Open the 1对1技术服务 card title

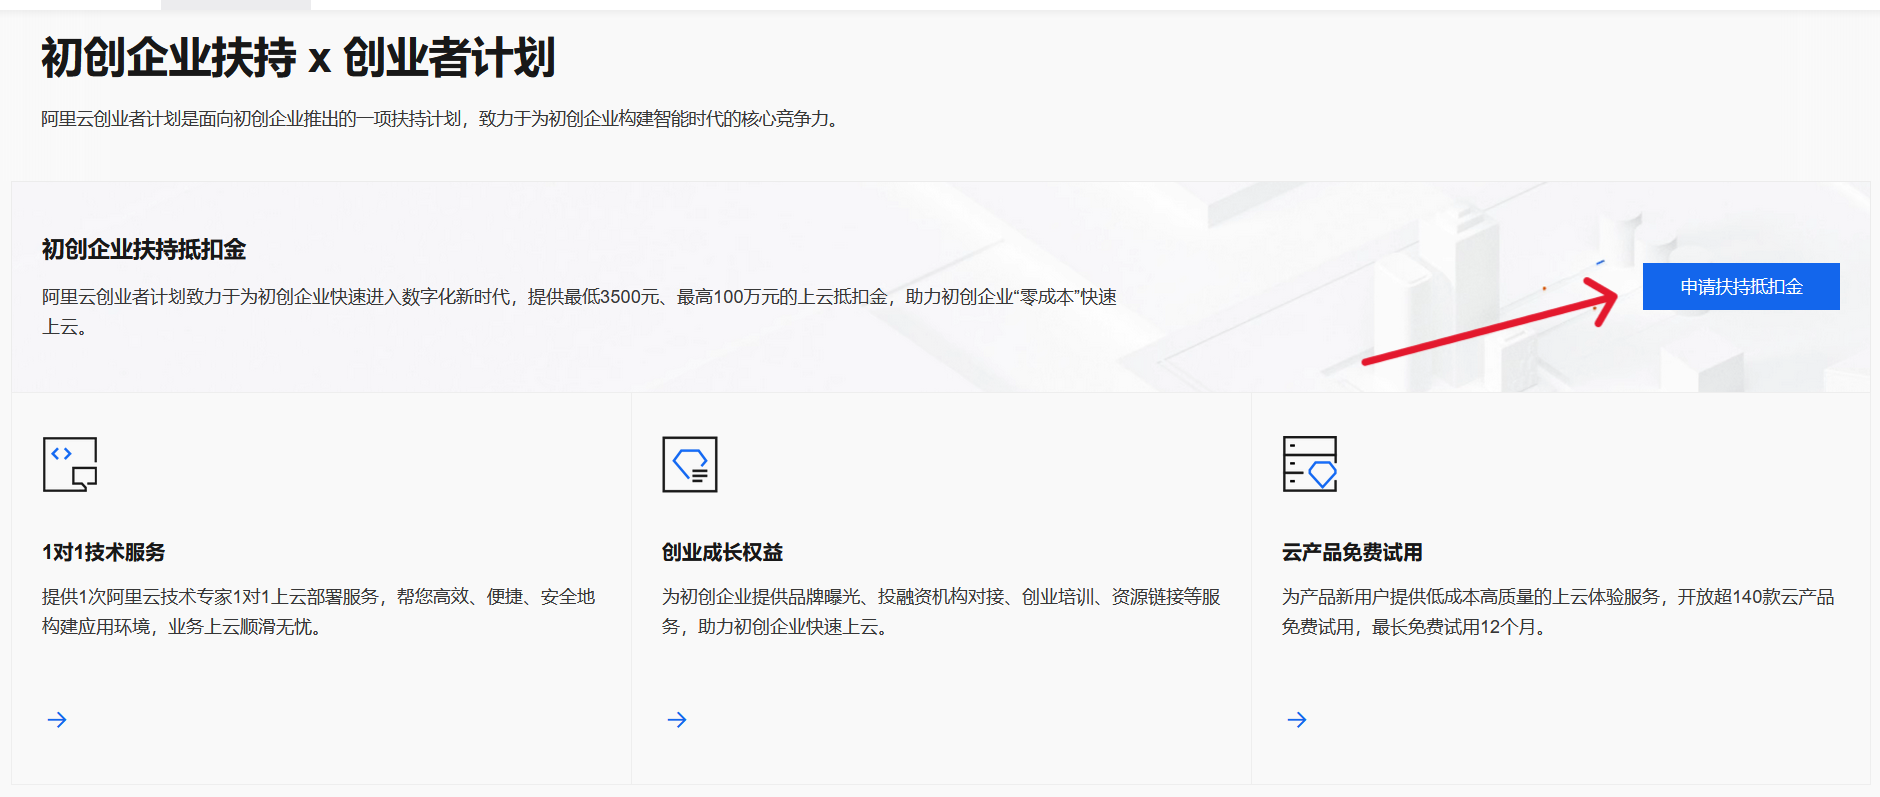click(104, 552)
